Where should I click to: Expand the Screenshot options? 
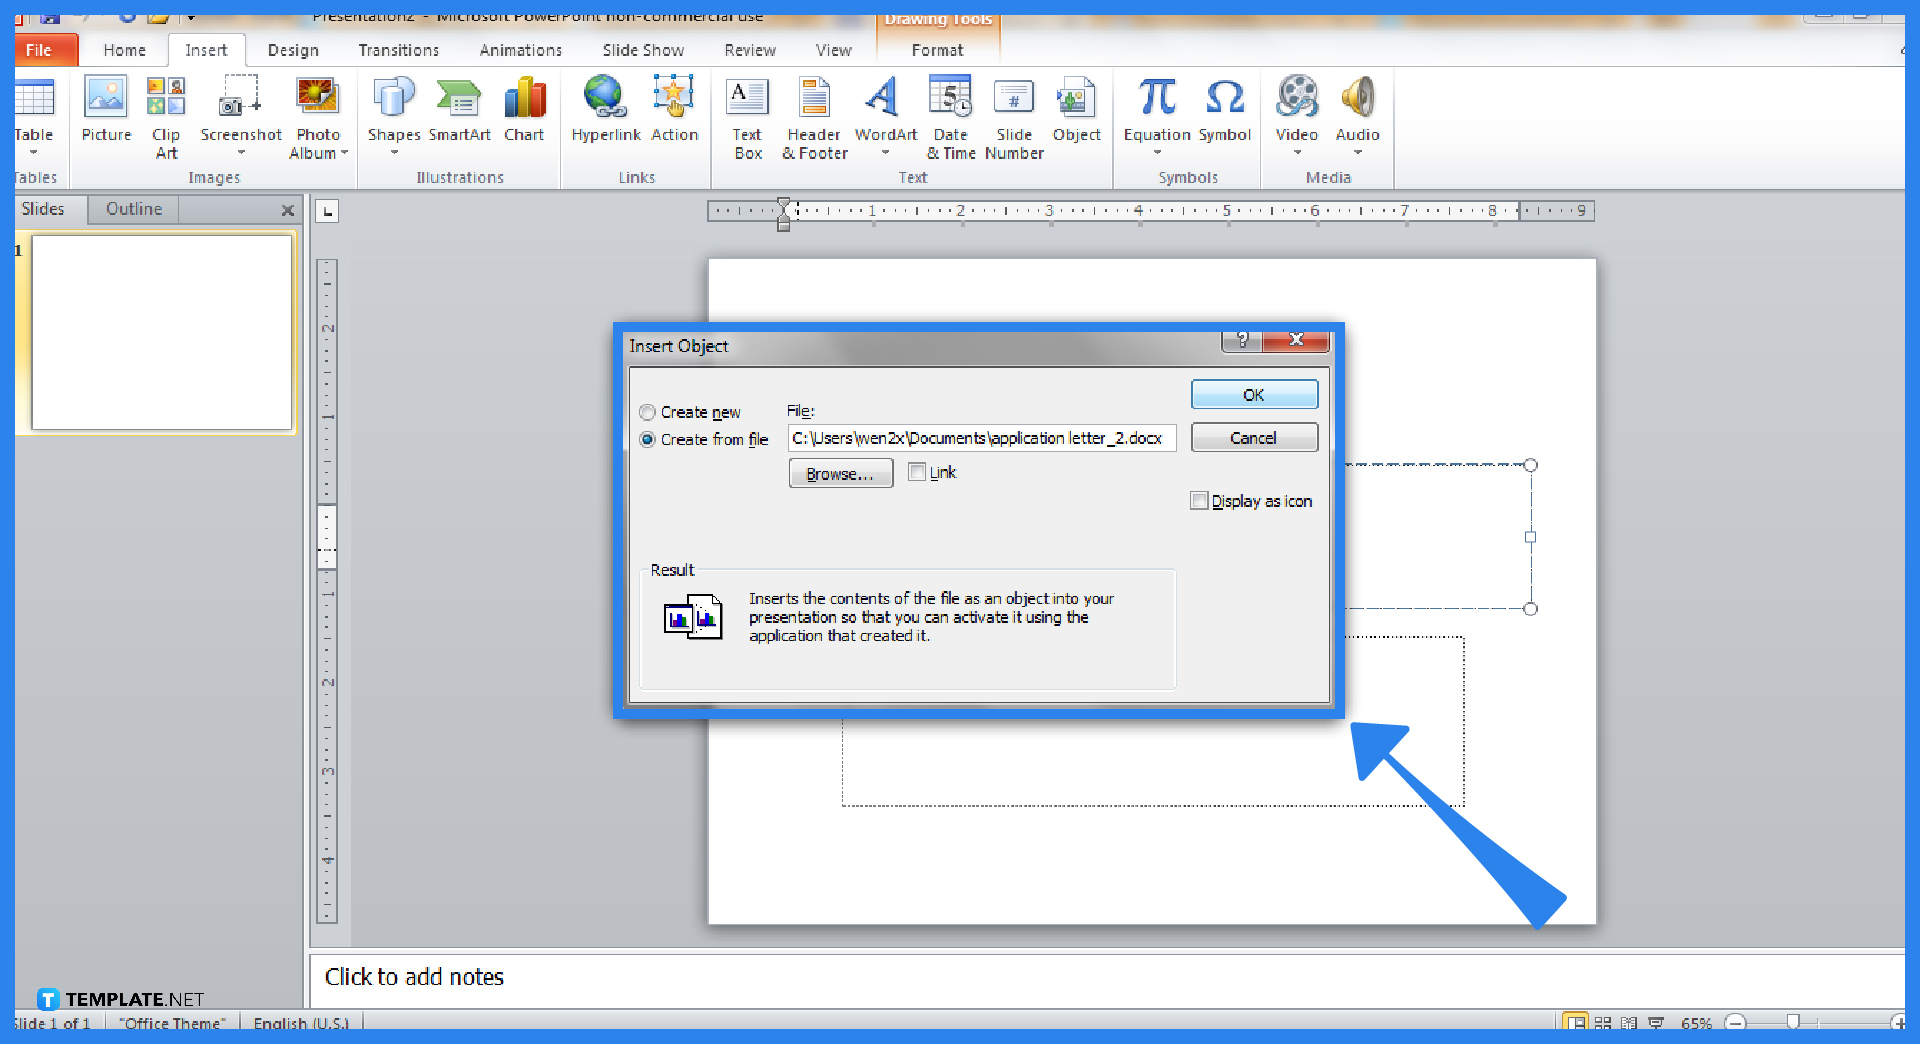(240, 153)
